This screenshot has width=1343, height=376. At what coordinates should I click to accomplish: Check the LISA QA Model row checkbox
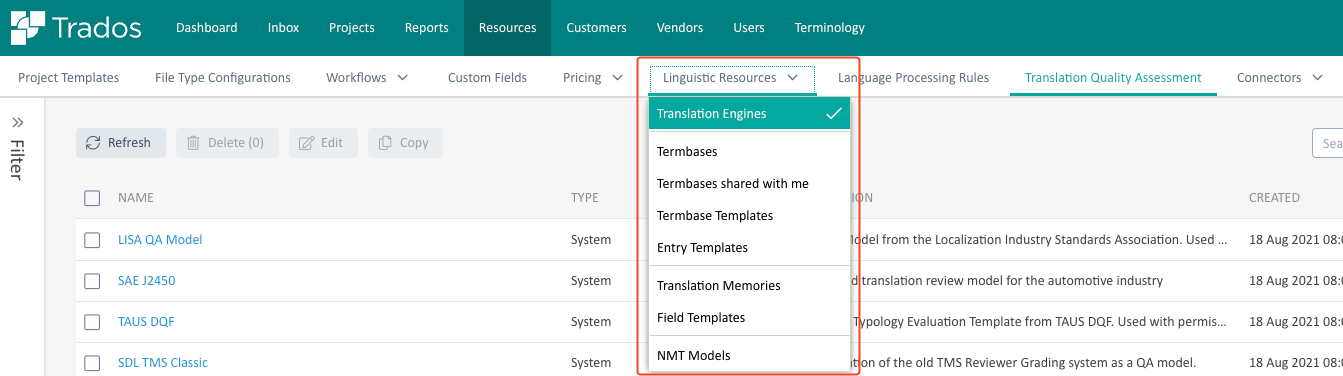point(92,240)
